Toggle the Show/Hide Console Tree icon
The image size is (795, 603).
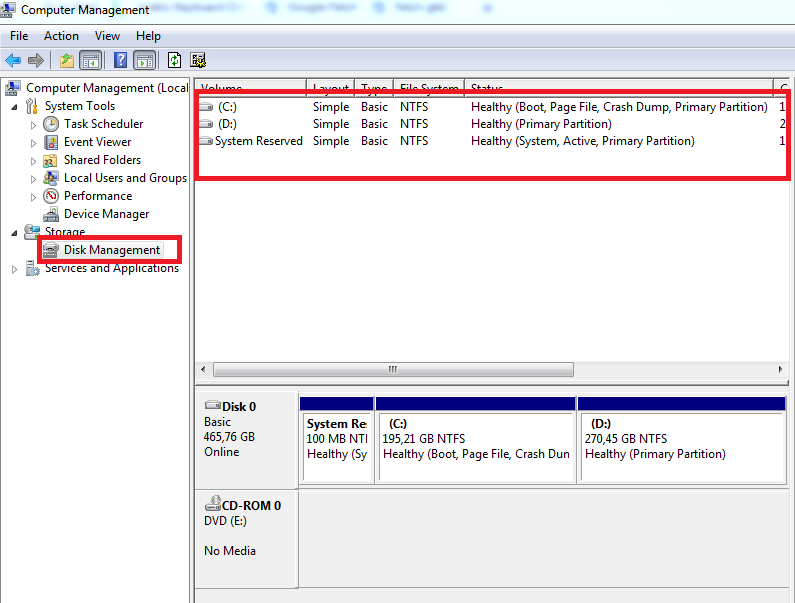91,60
